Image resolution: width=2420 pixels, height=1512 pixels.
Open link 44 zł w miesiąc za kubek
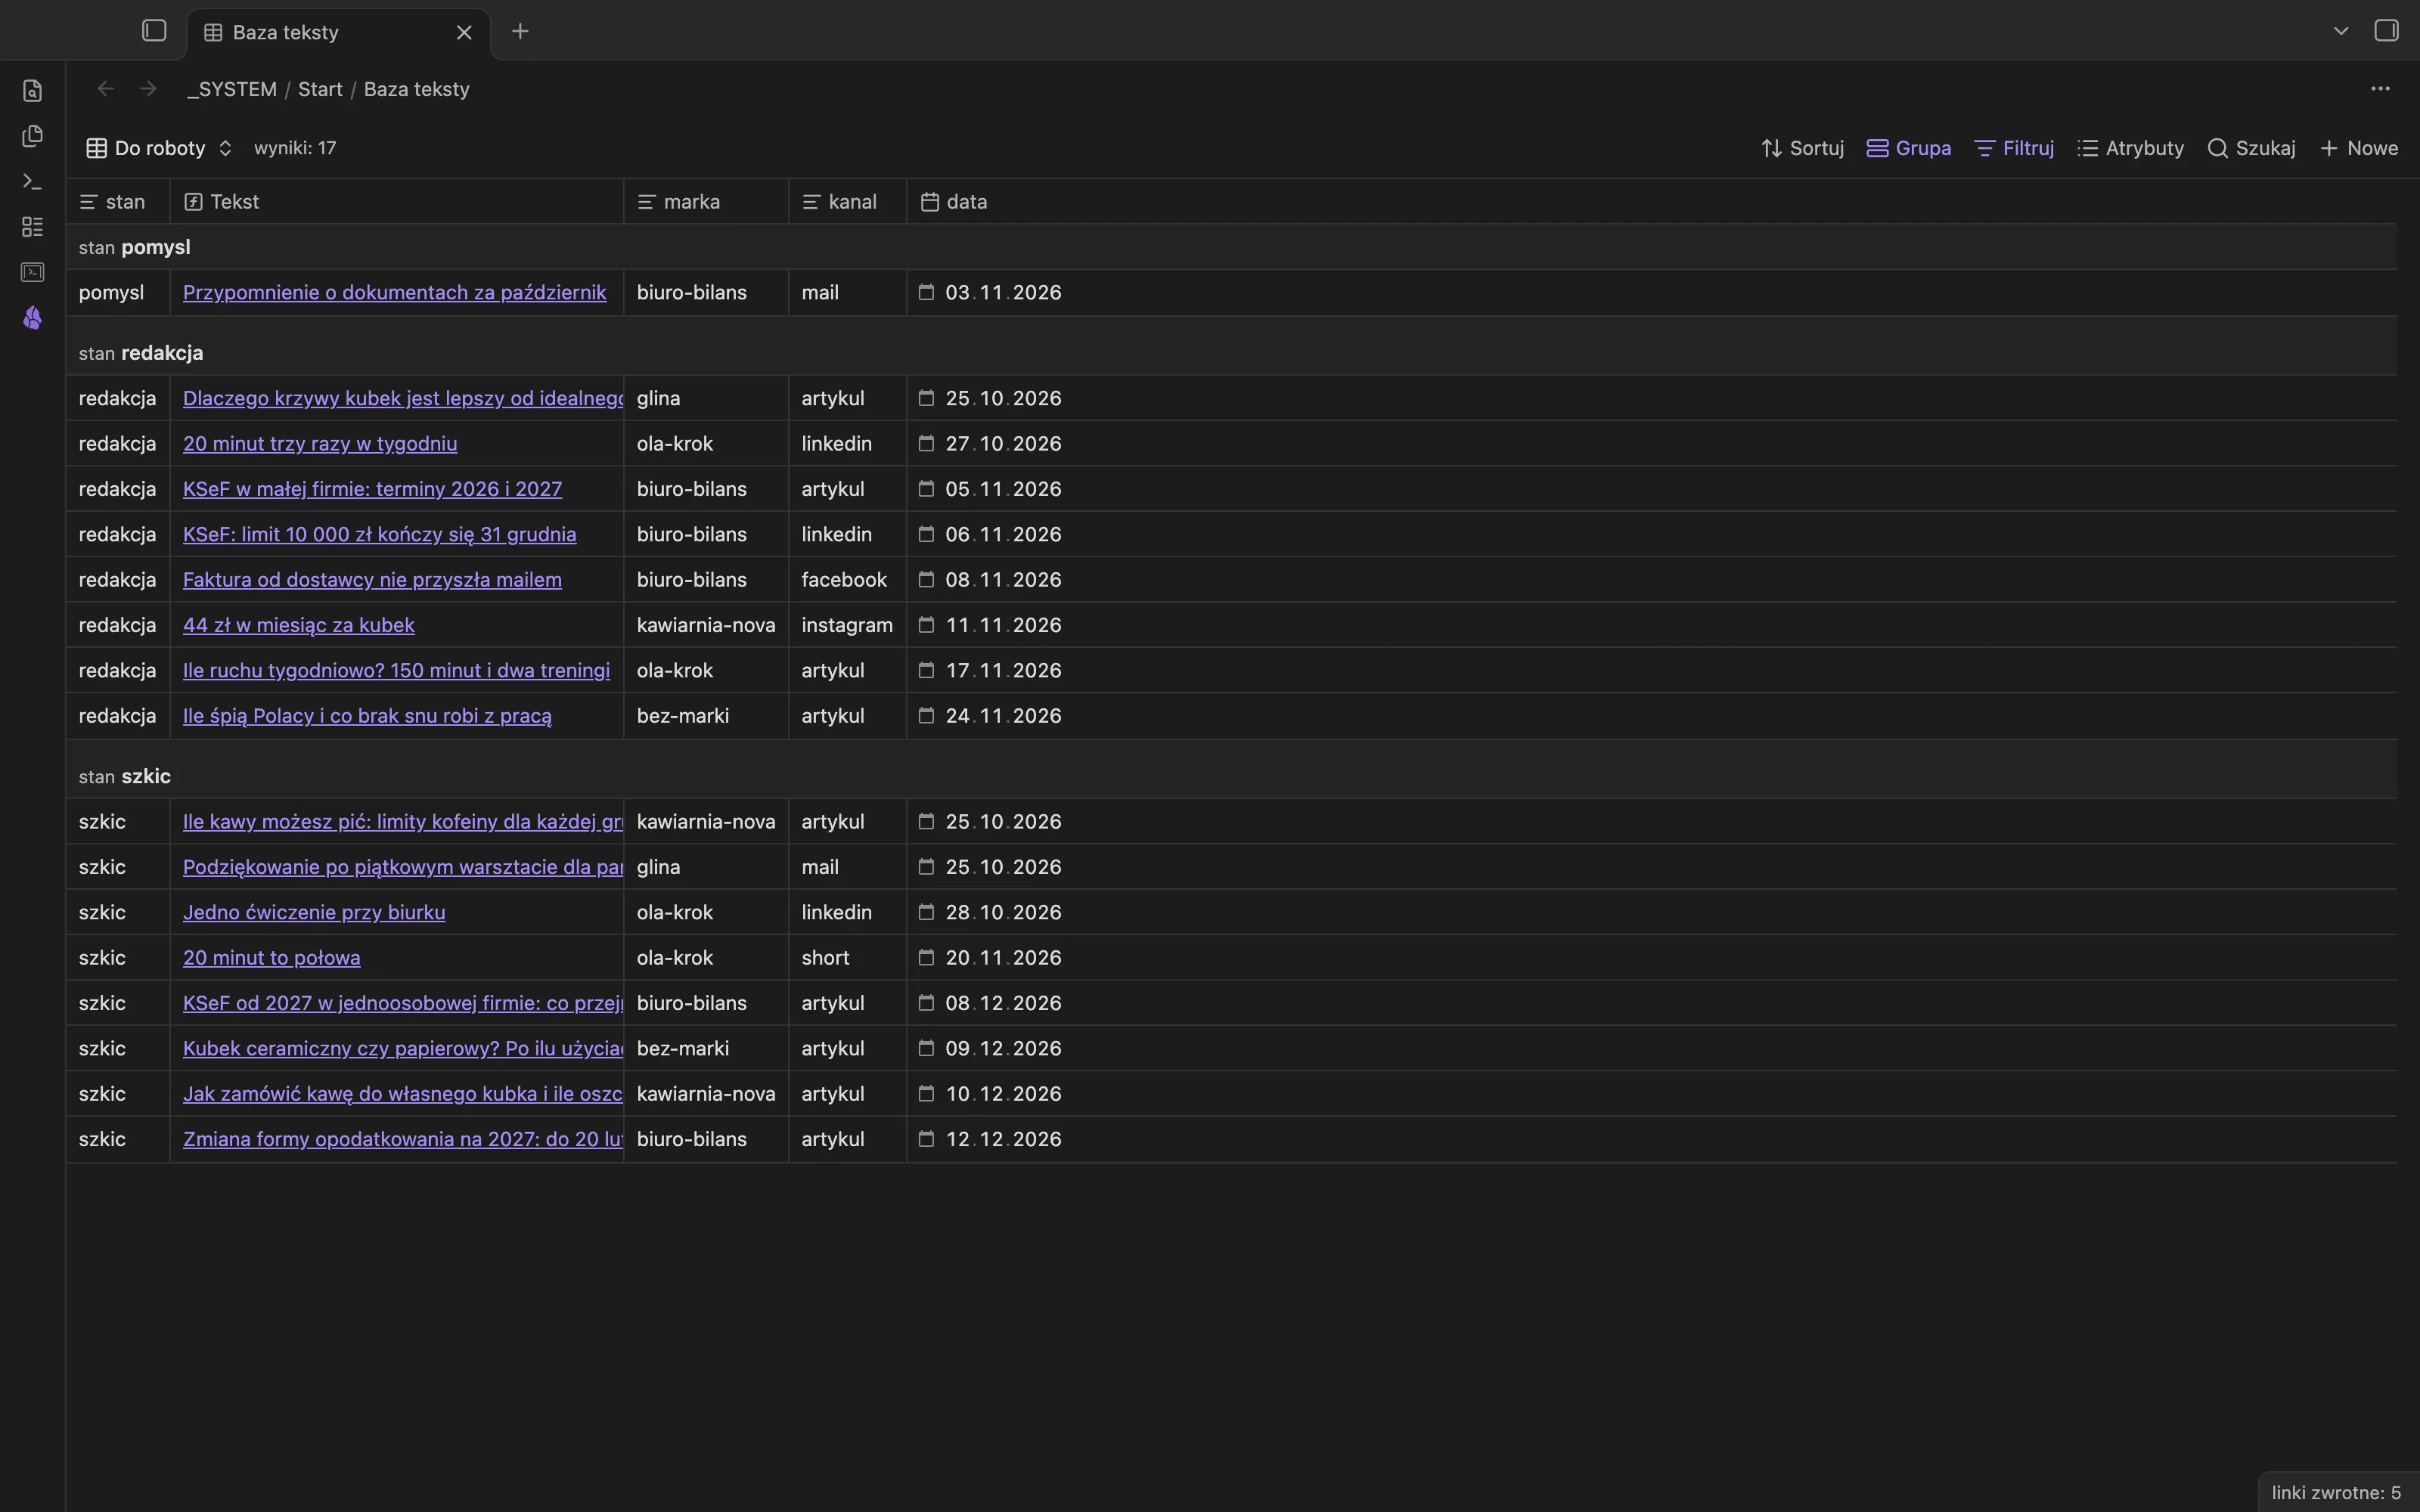click(x=298, y=625)
